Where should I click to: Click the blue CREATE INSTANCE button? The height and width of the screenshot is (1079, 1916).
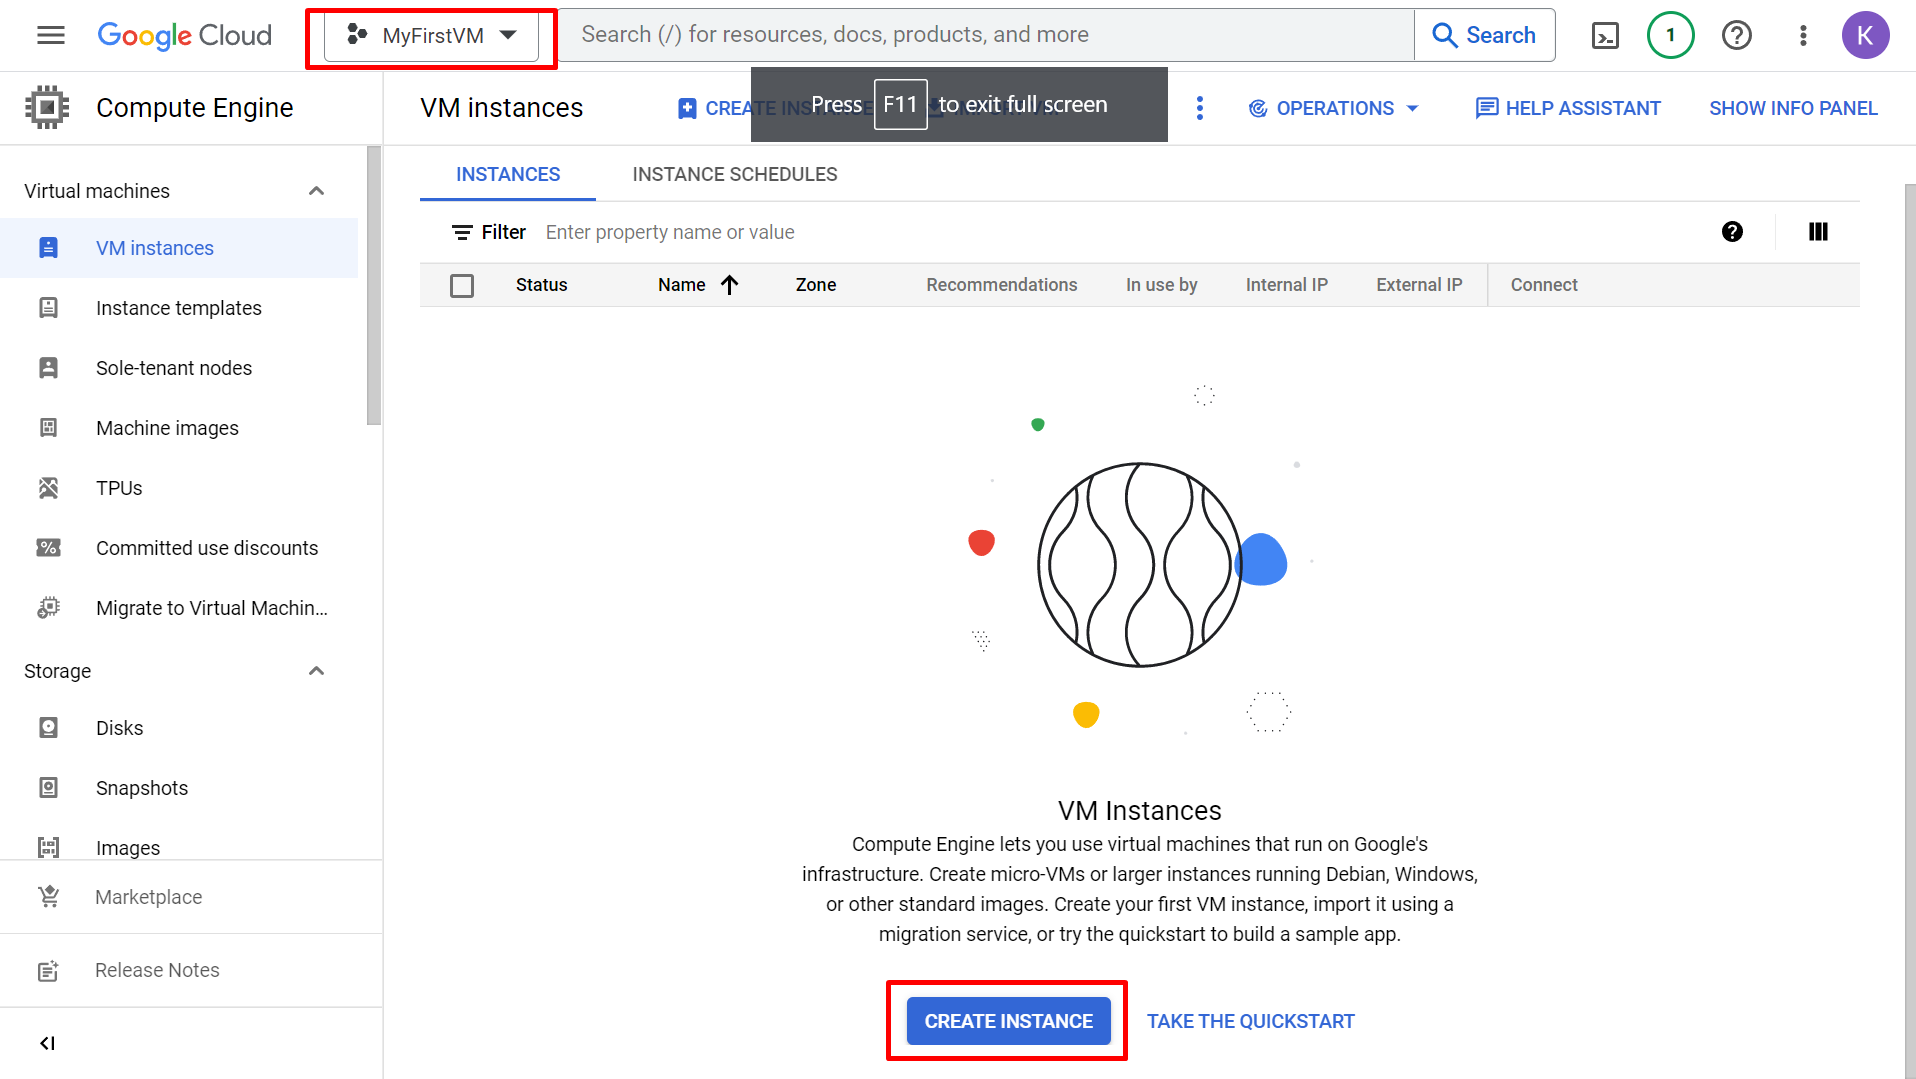[x=1008, y=1021]
